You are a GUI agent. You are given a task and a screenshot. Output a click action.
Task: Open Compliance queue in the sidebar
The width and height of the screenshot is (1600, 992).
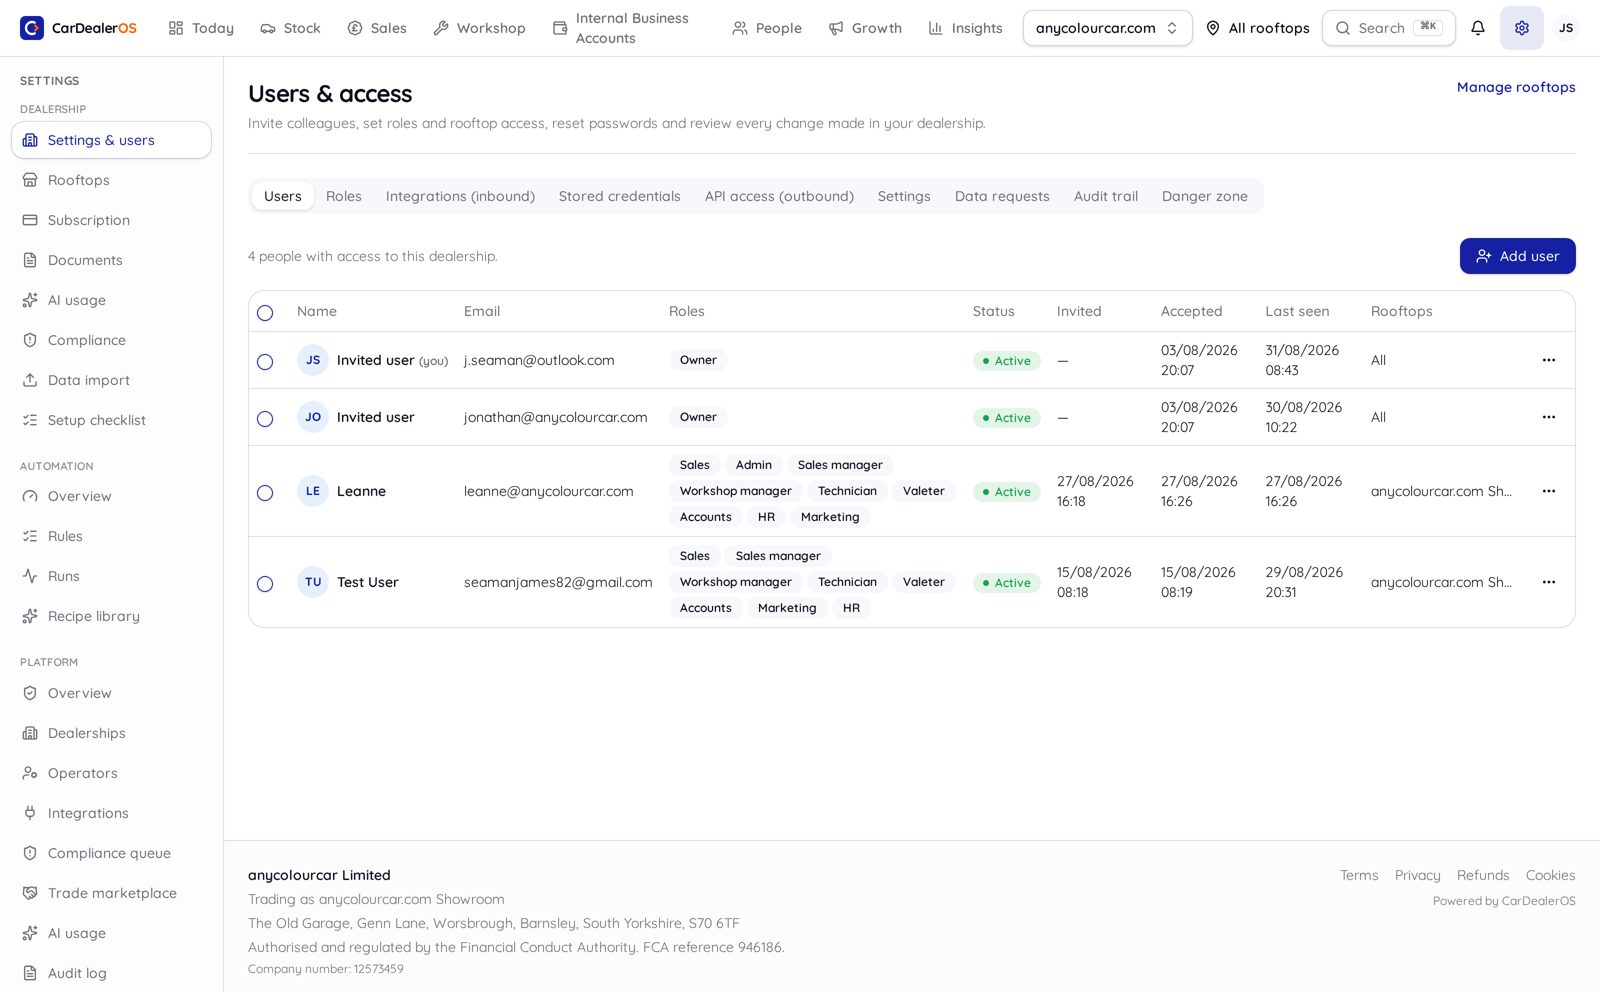[x=111, y=853]
